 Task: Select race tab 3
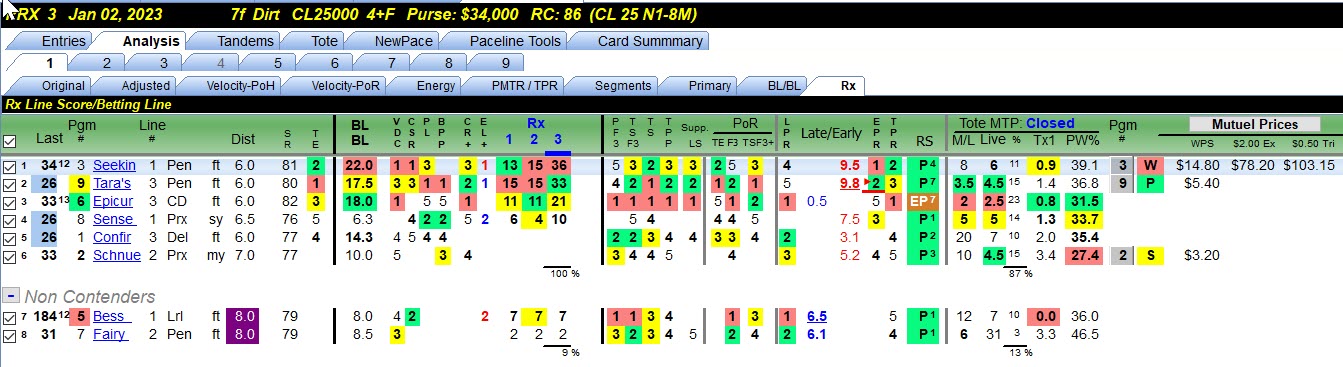pos(163,62)
